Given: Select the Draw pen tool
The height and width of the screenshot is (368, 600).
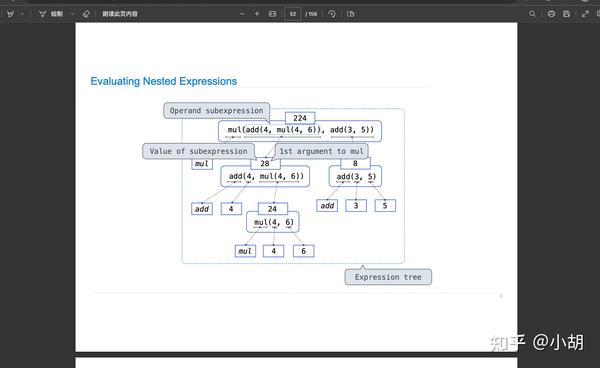Looking at the screenshot, I should [51, 14].
